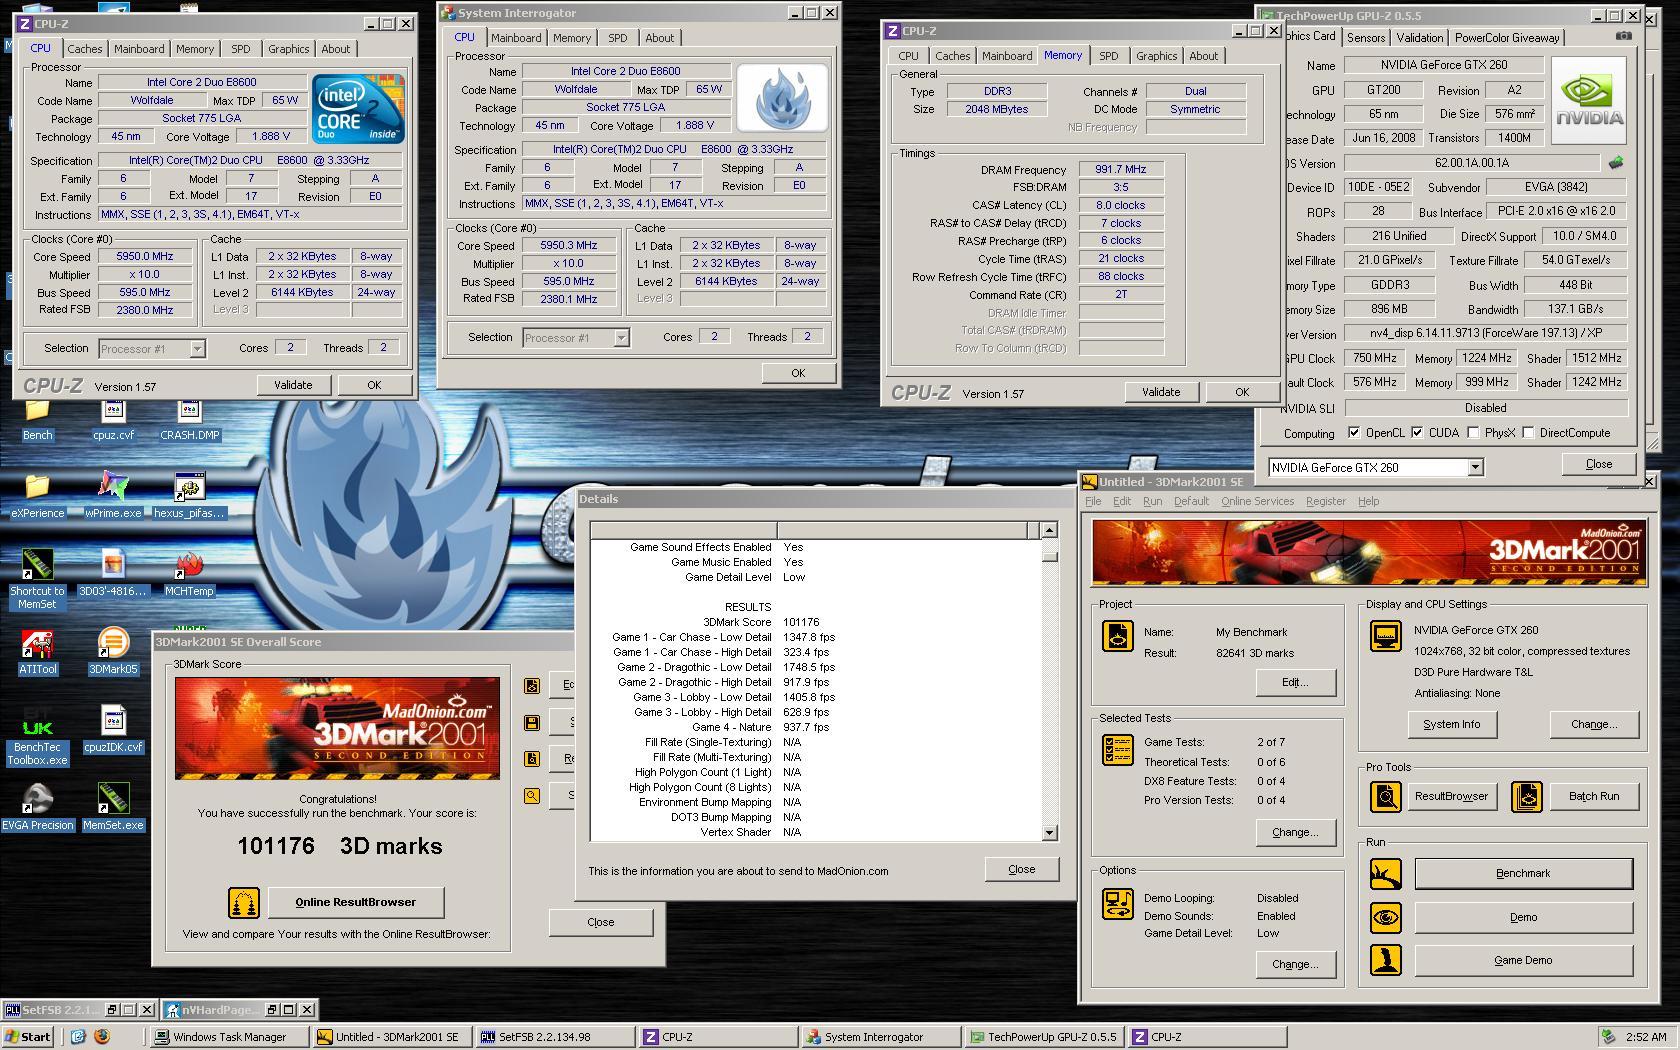This screenshot has width=1680, height=1050.
Task: Click the Internet Explorer quick launch icon
Action: coord(78,1037)
